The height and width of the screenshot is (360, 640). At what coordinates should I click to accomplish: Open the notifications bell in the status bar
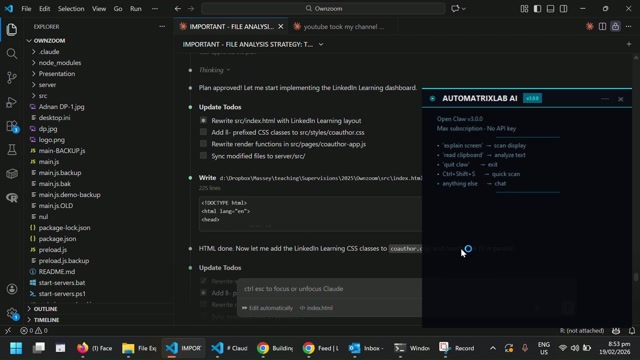[x=632, y=331]
